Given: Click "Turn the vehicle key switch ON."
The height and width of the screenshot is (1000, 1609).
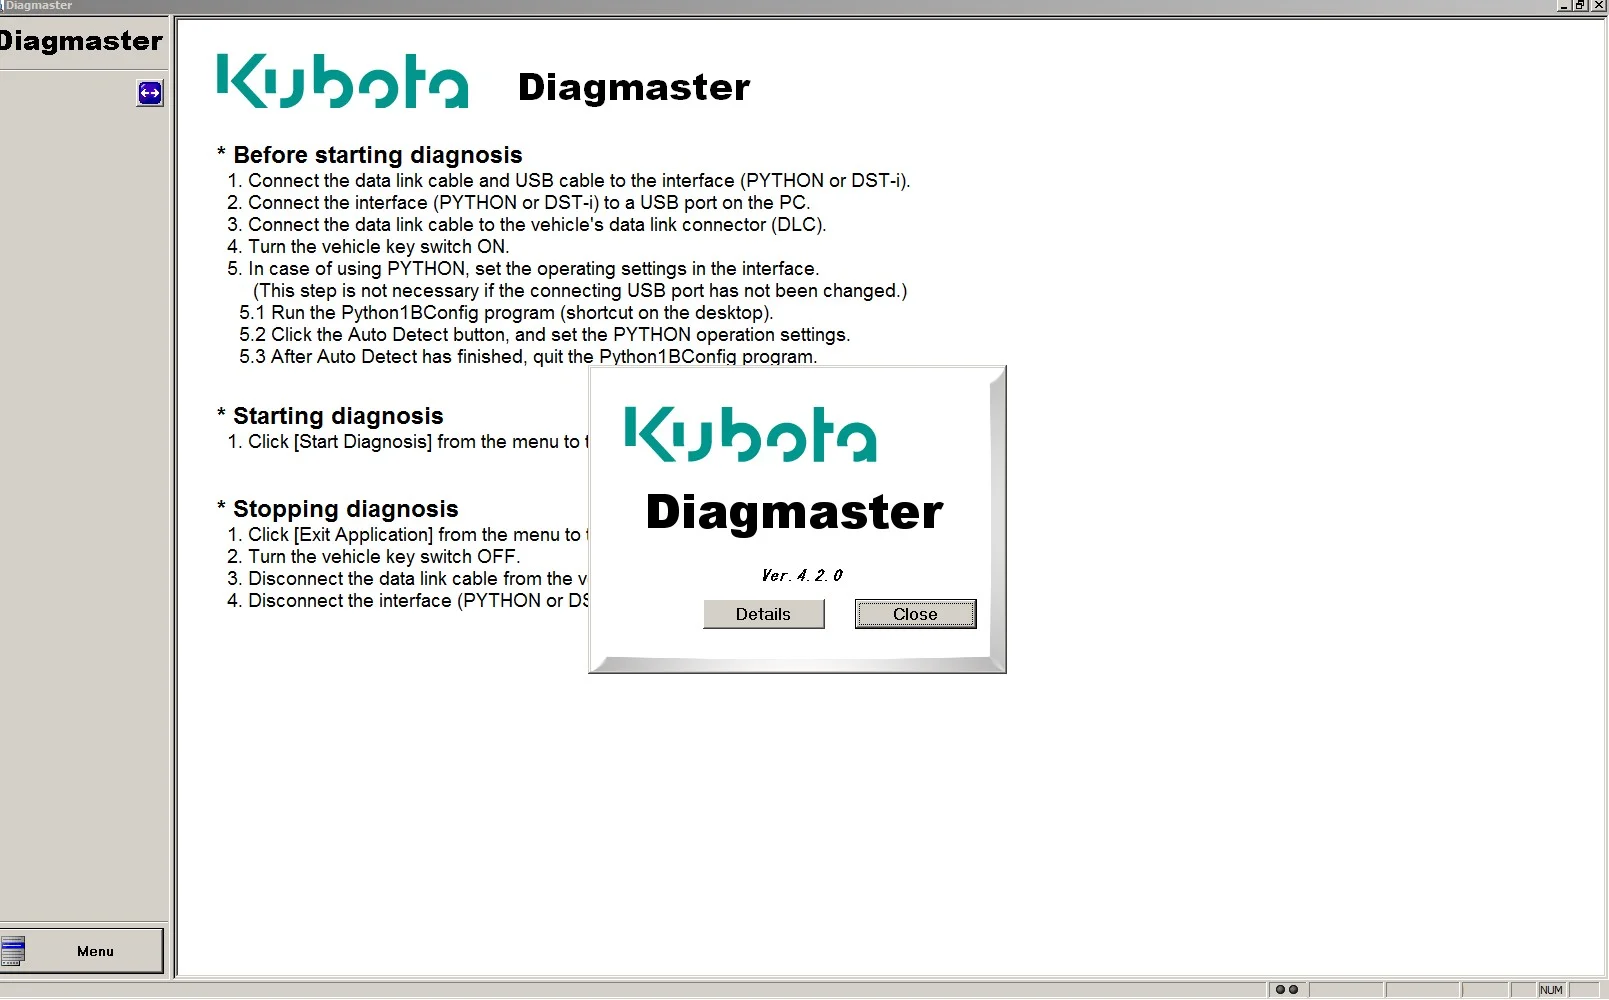Looking at the screenshot, I should pyautogui.click(x=368, y=247).
